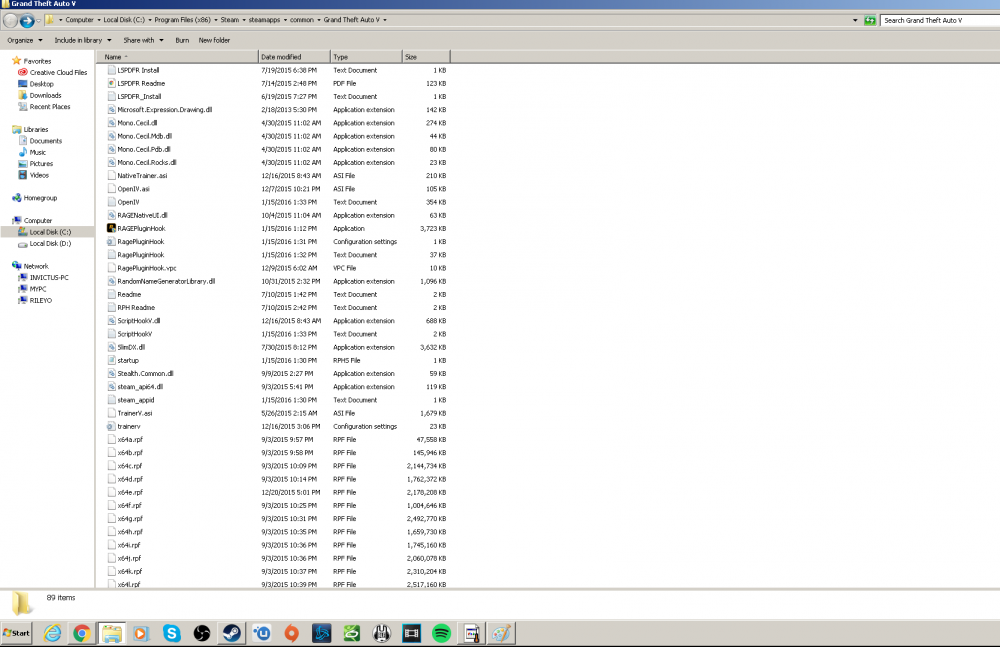Click the Burn toolbar button
The height and width of the screenshot is (647, 1000).
pyautogui.click(x=182, y=40)
